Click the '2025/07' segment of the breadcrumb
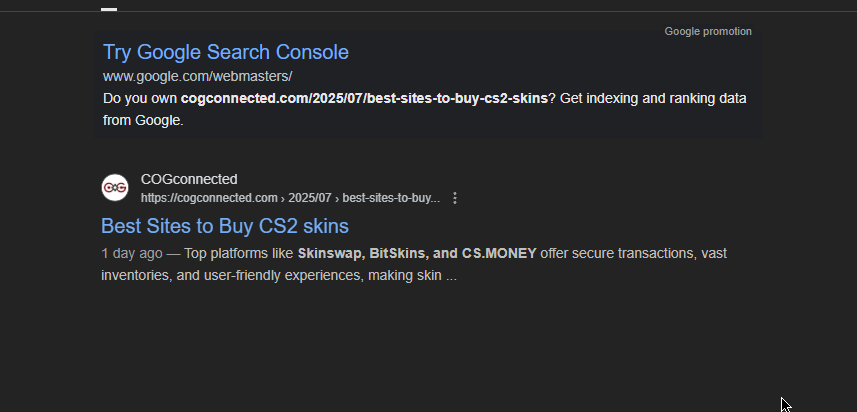The height and width of the screenshot is (412, 857). [x=309, y=198]
